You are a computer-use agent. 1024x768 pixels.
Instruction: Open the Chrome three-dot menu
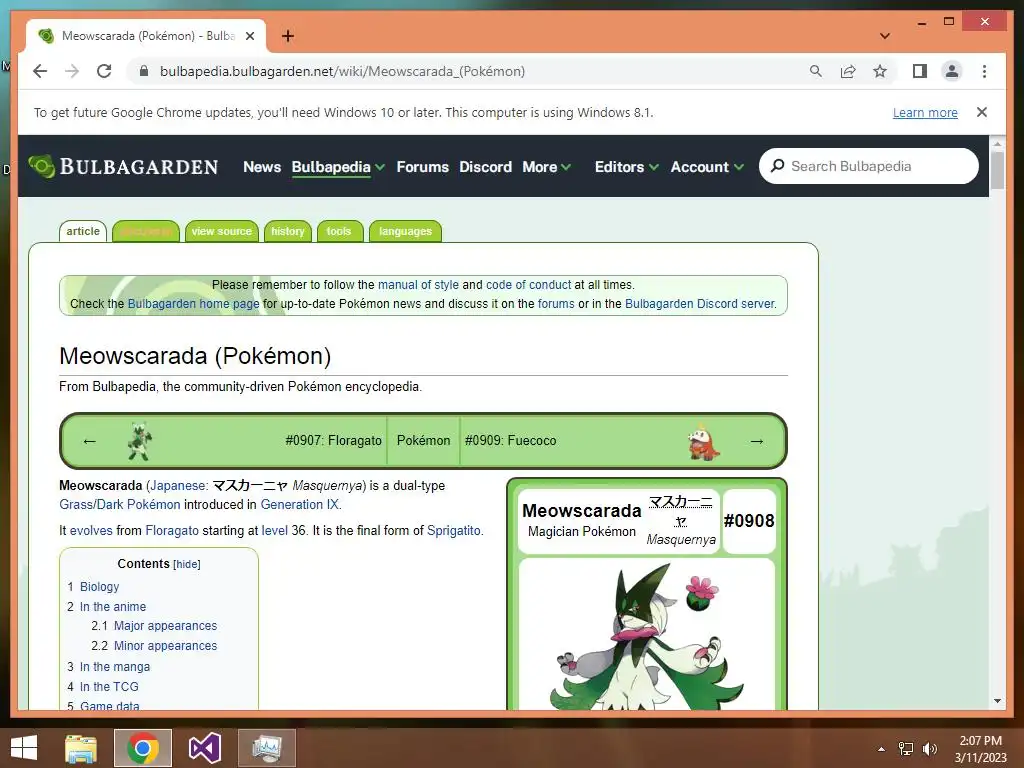click(984, 71)
